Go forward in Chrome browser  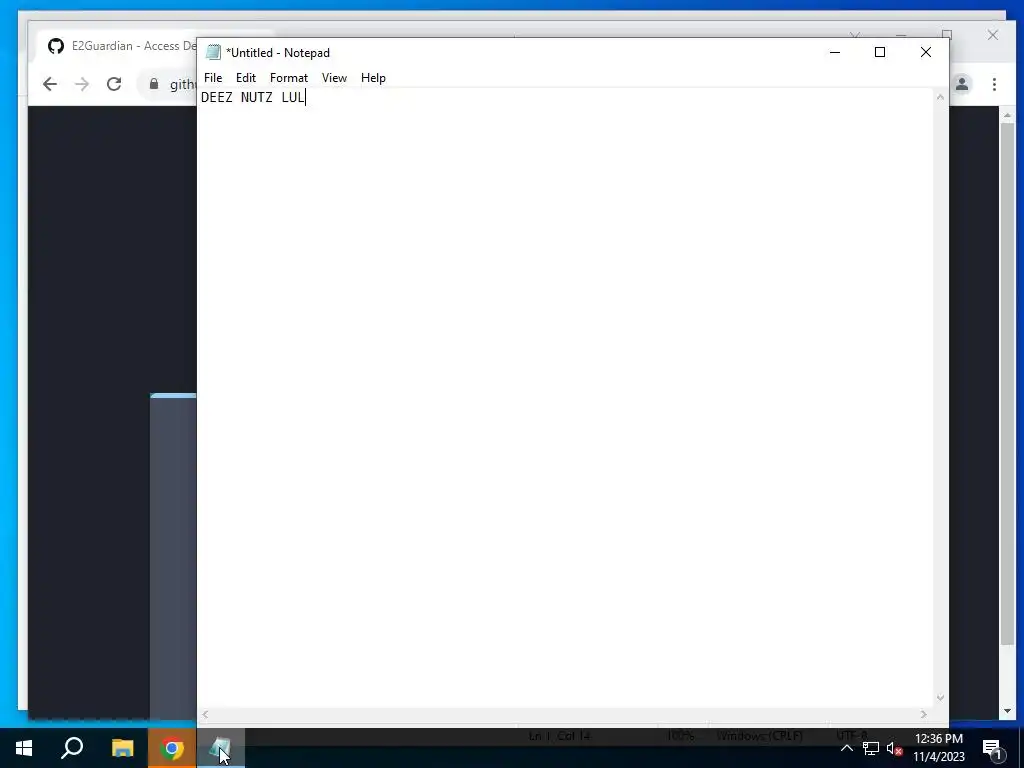pos(82,84)
